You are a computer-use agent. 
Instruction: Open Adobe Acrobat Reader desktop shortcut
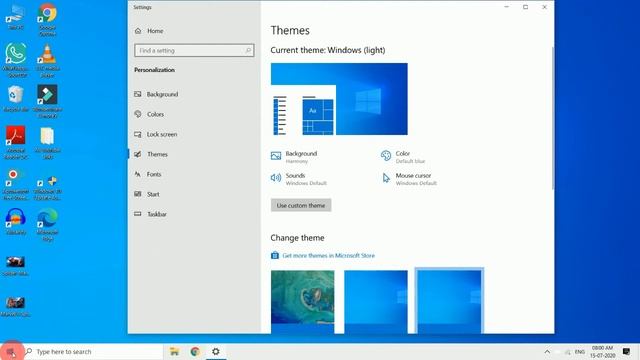point(16,142)
